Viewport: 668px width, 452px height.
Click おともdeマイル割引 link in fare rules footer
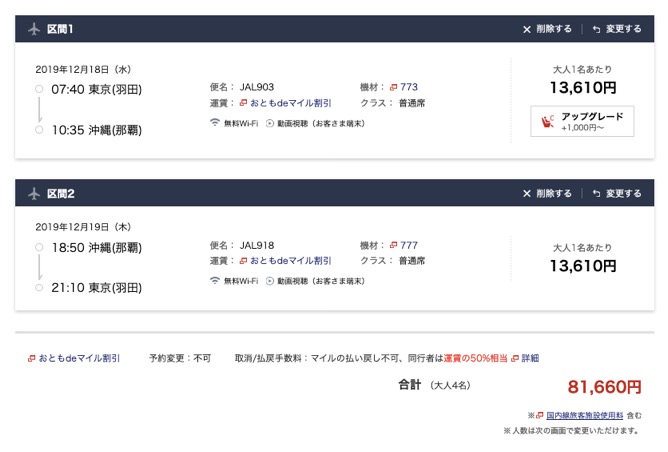(78, 357)
